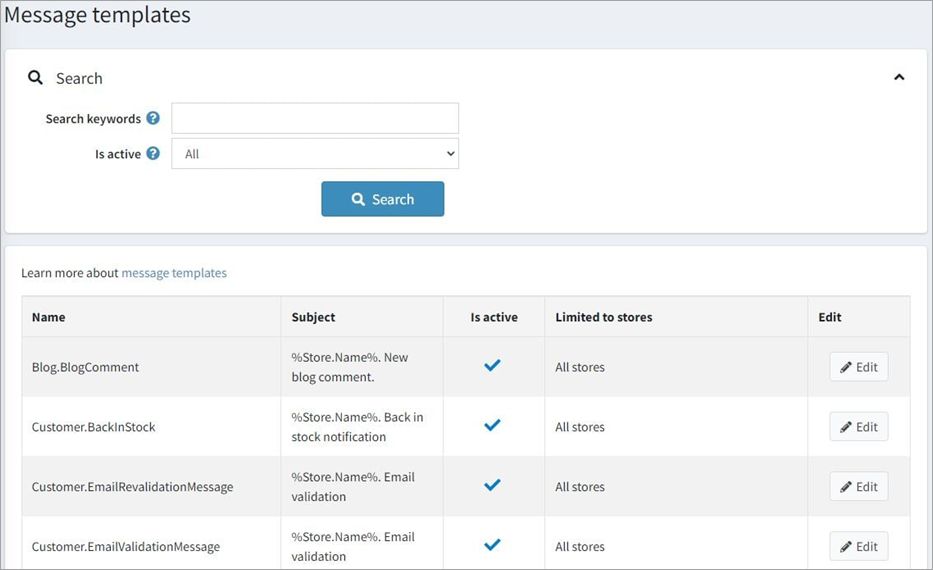Viewport: 933px width, 570px height.
Task: Open the message templates documentation link
Action: click(x=174, y=273)
